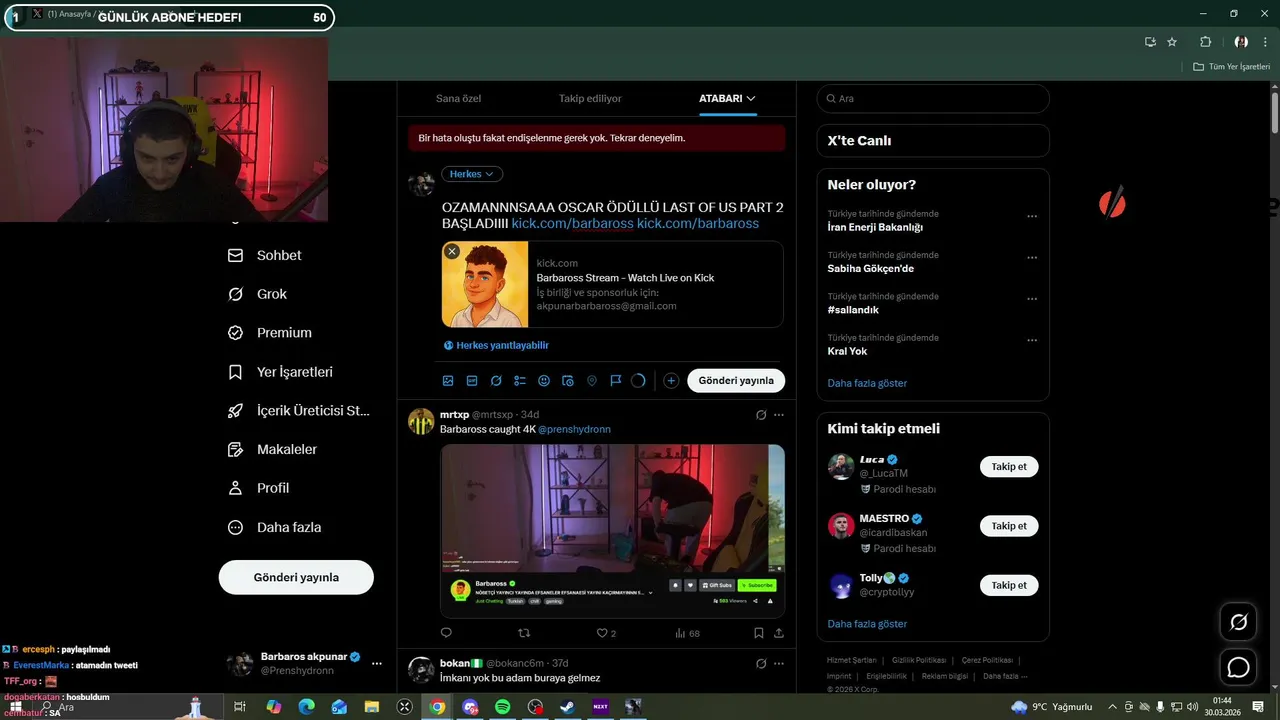Show more follow suggestions link
The width and height of the screenshot is (1280, 720).
coord(867,624)
